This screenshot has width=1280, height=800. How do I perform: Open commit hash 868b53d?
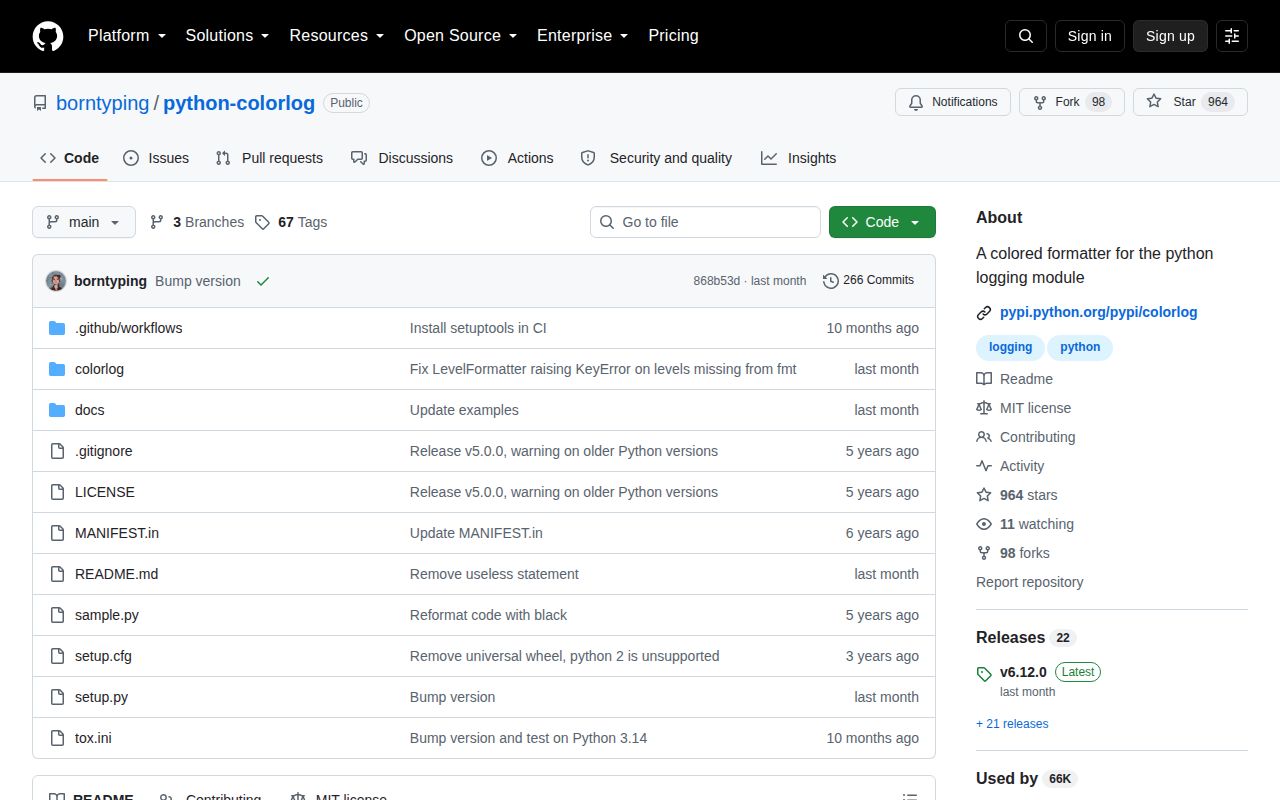pos(716,281)
